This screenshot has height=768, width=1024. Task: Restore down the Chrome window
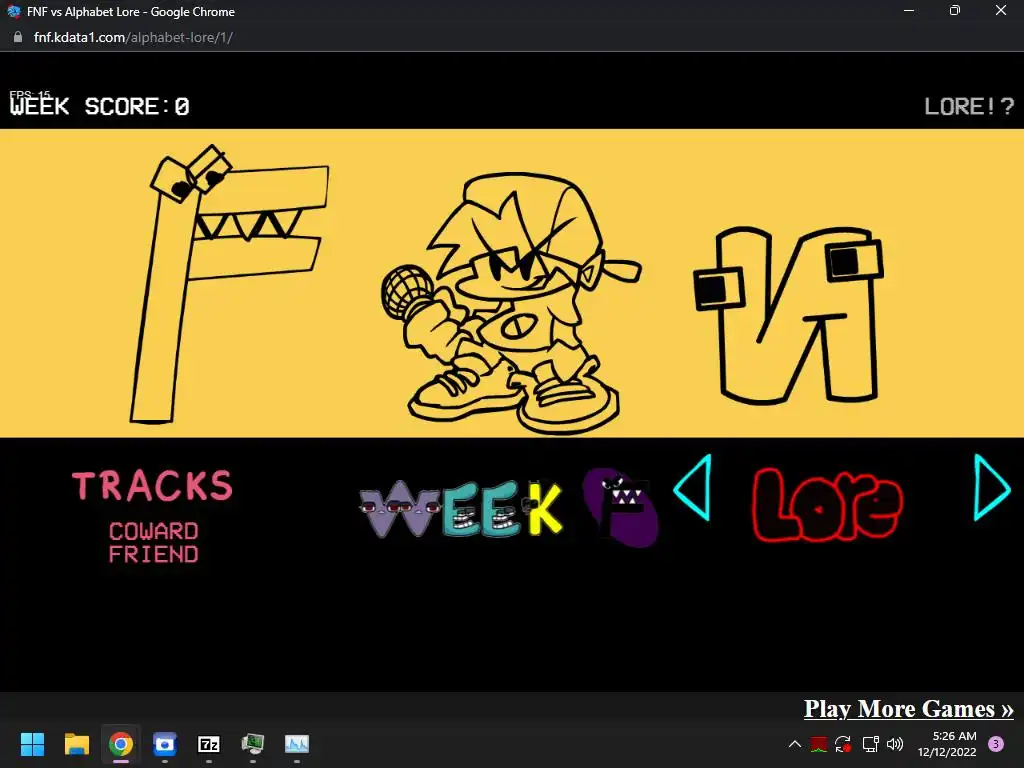(x=955, y=11)
